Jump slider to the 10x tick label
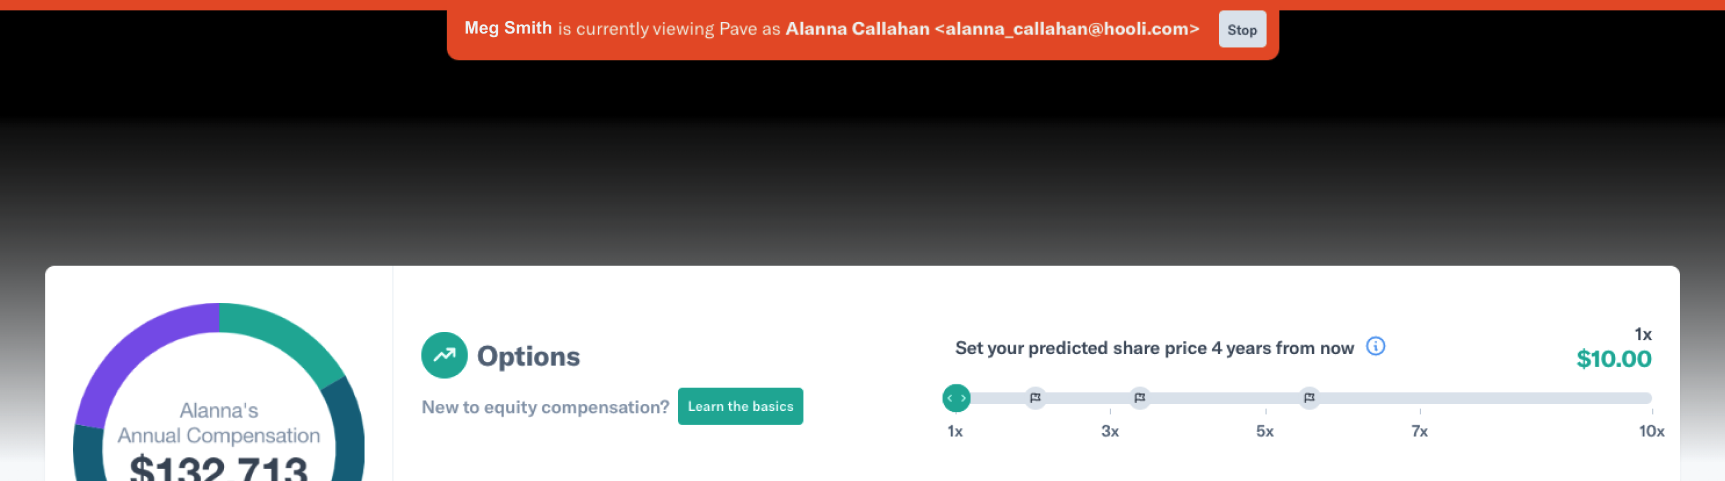Screen dimensions: 1725x481 (1651, 431)
